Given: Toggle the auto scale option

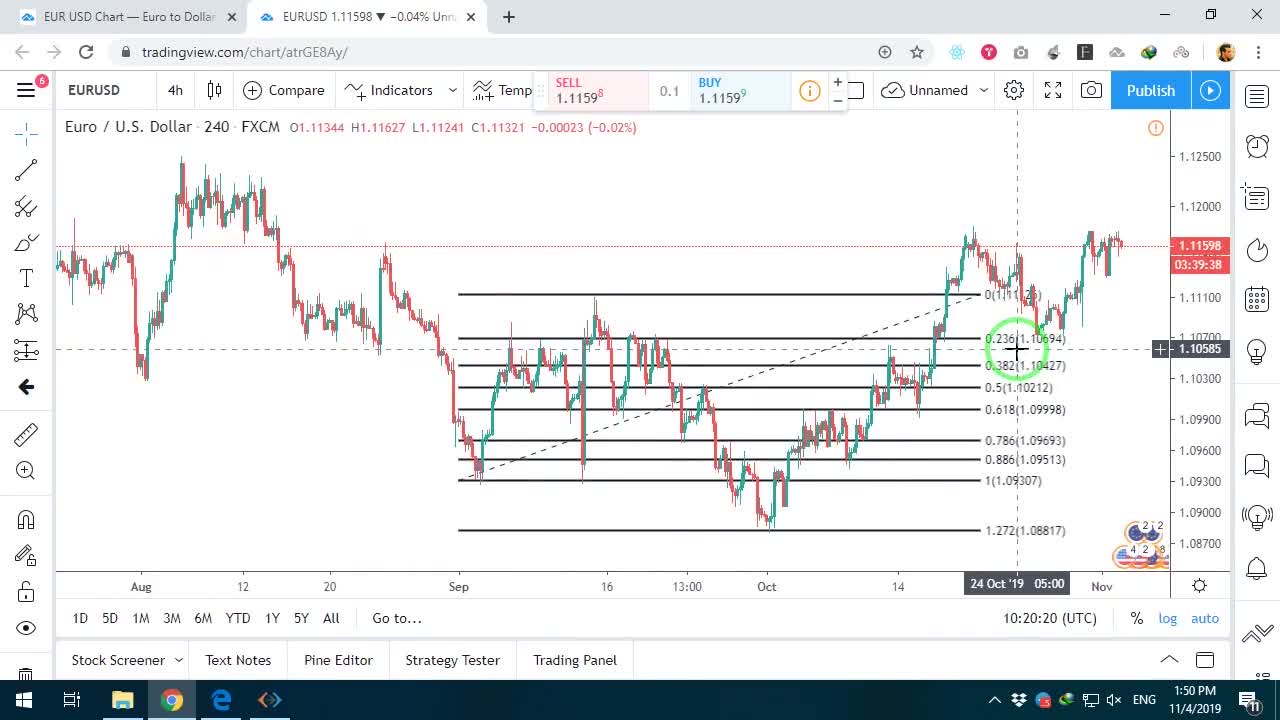Looking at the screenshot, I should (1205, 618).
